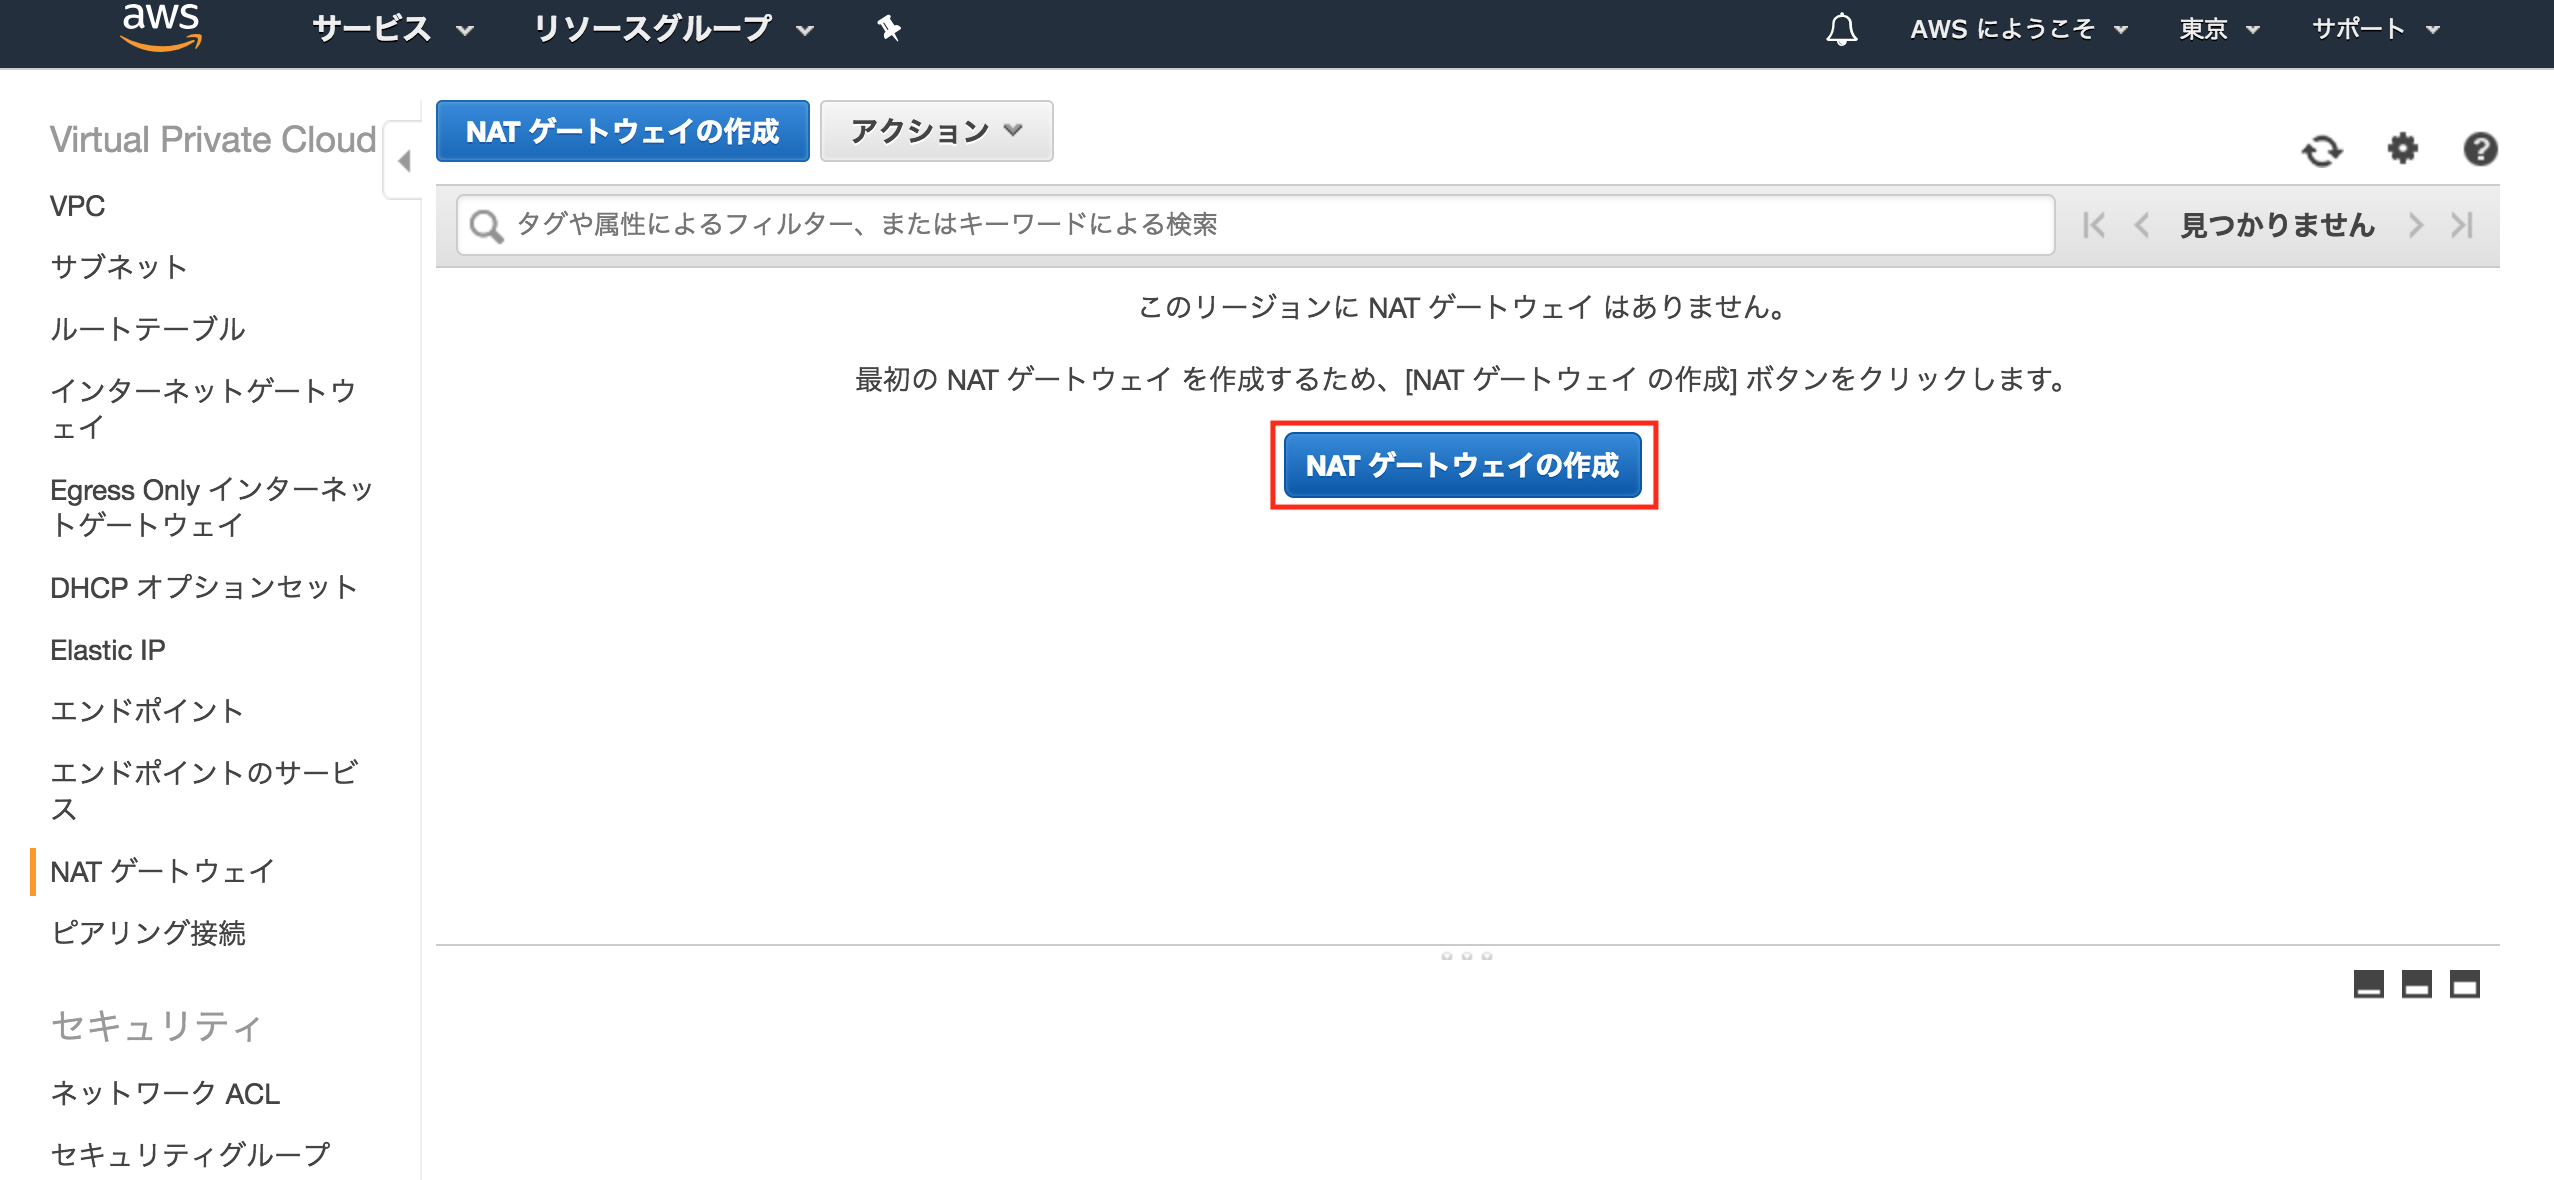Viewport: 2554px width, 1180px height.
Task: Maximize the bottom details pane icon
Action: coord(2464,985)
